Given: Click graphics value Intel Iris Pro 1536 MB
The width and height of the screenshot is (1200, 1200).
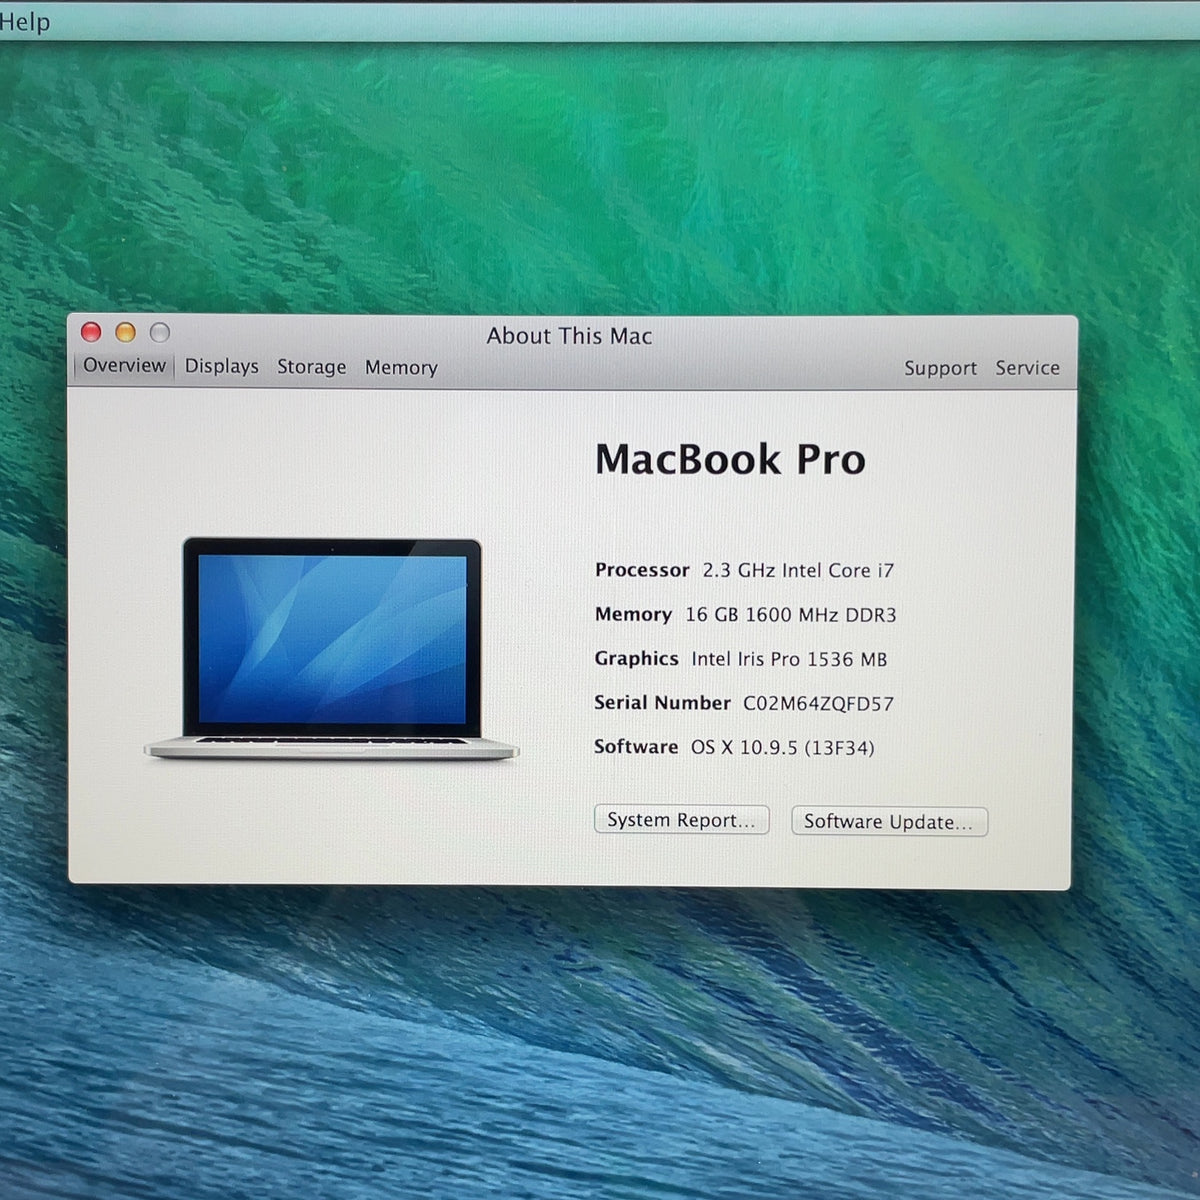Looking at the screenshot, I should coord(789,659).
